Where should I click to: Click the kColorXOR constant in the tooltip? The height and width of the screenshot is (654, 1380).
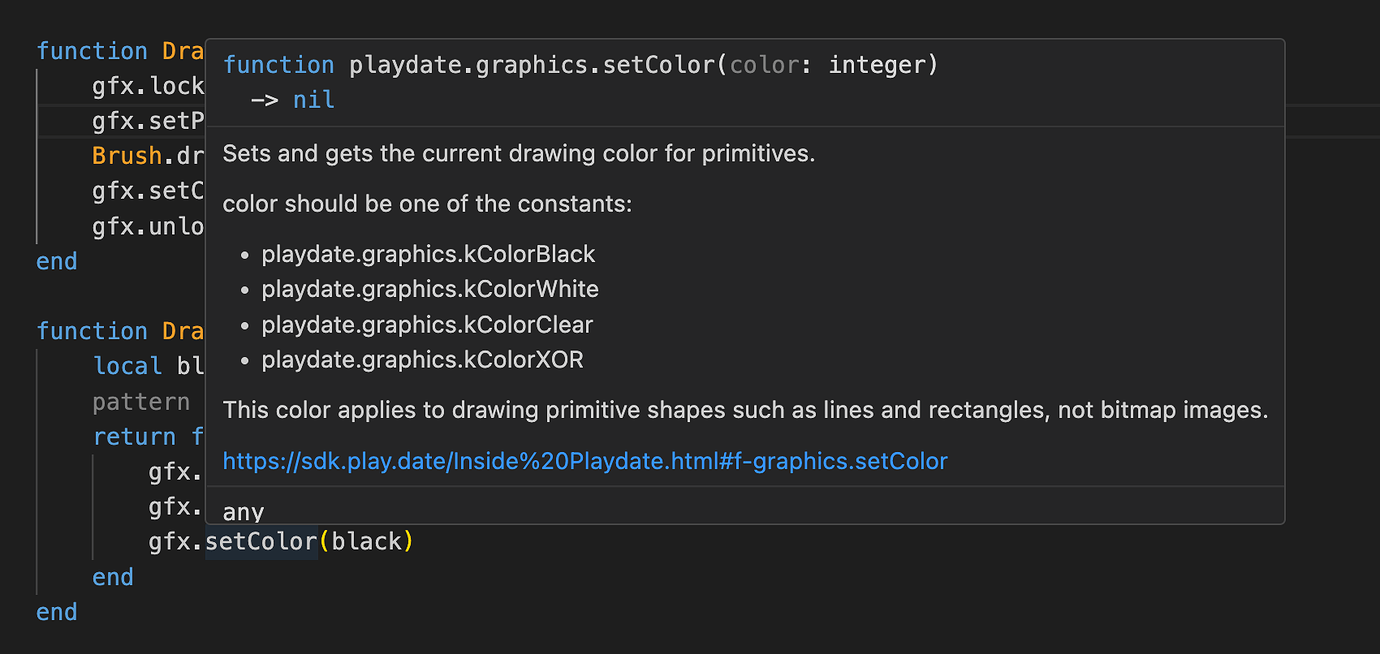point(422,359)
